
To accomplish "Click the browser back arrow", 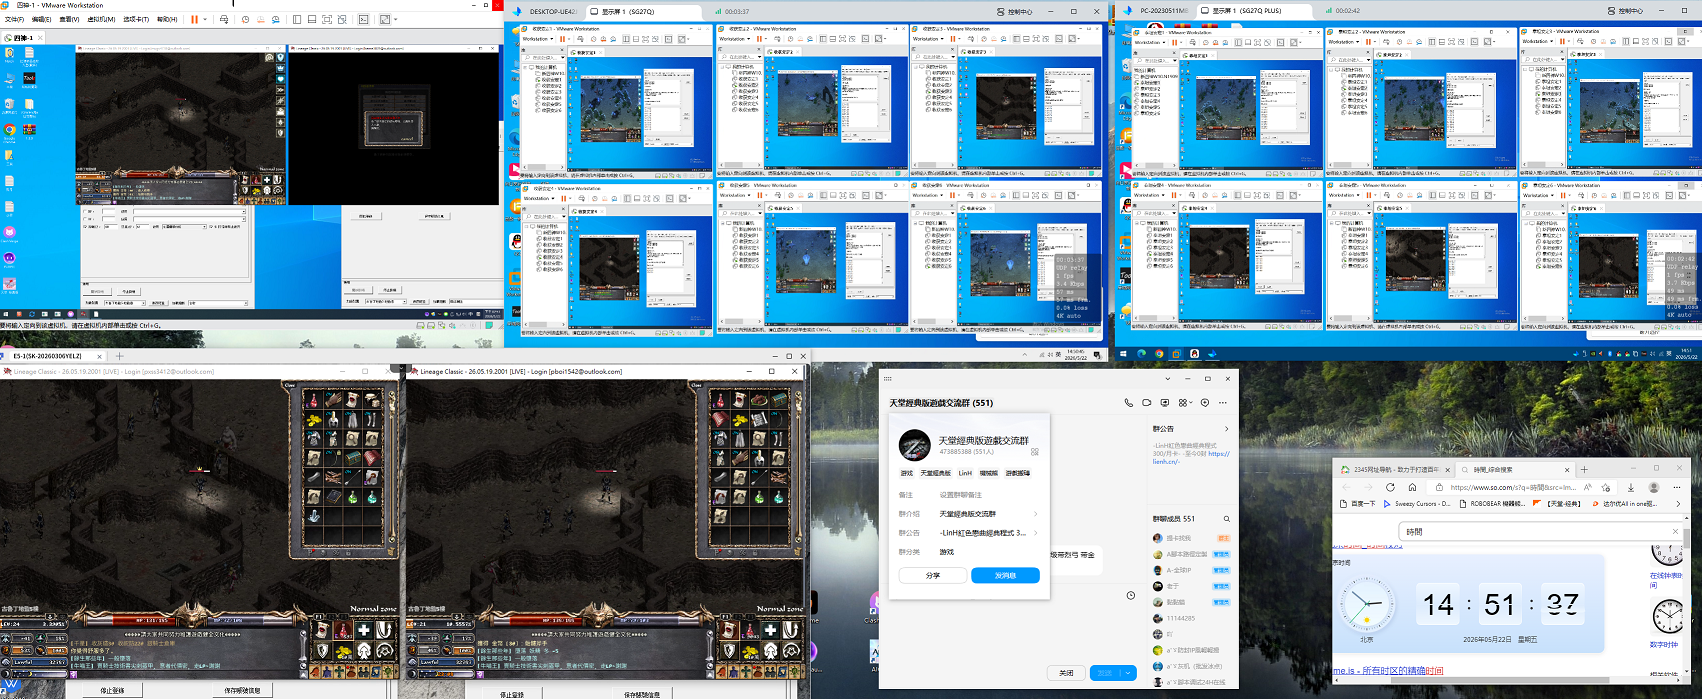I will tap(1346, 487).
